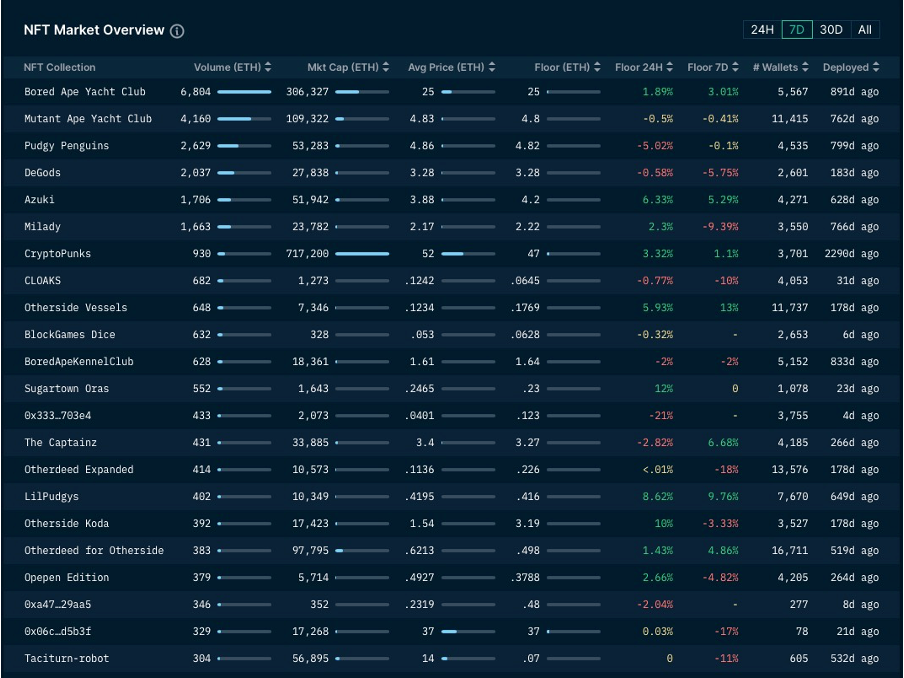The height and width of the screenshot is (678, 904).
Task: Open the Mutant Ape Yacht Club collection
Action: click(x=88, y=119)
